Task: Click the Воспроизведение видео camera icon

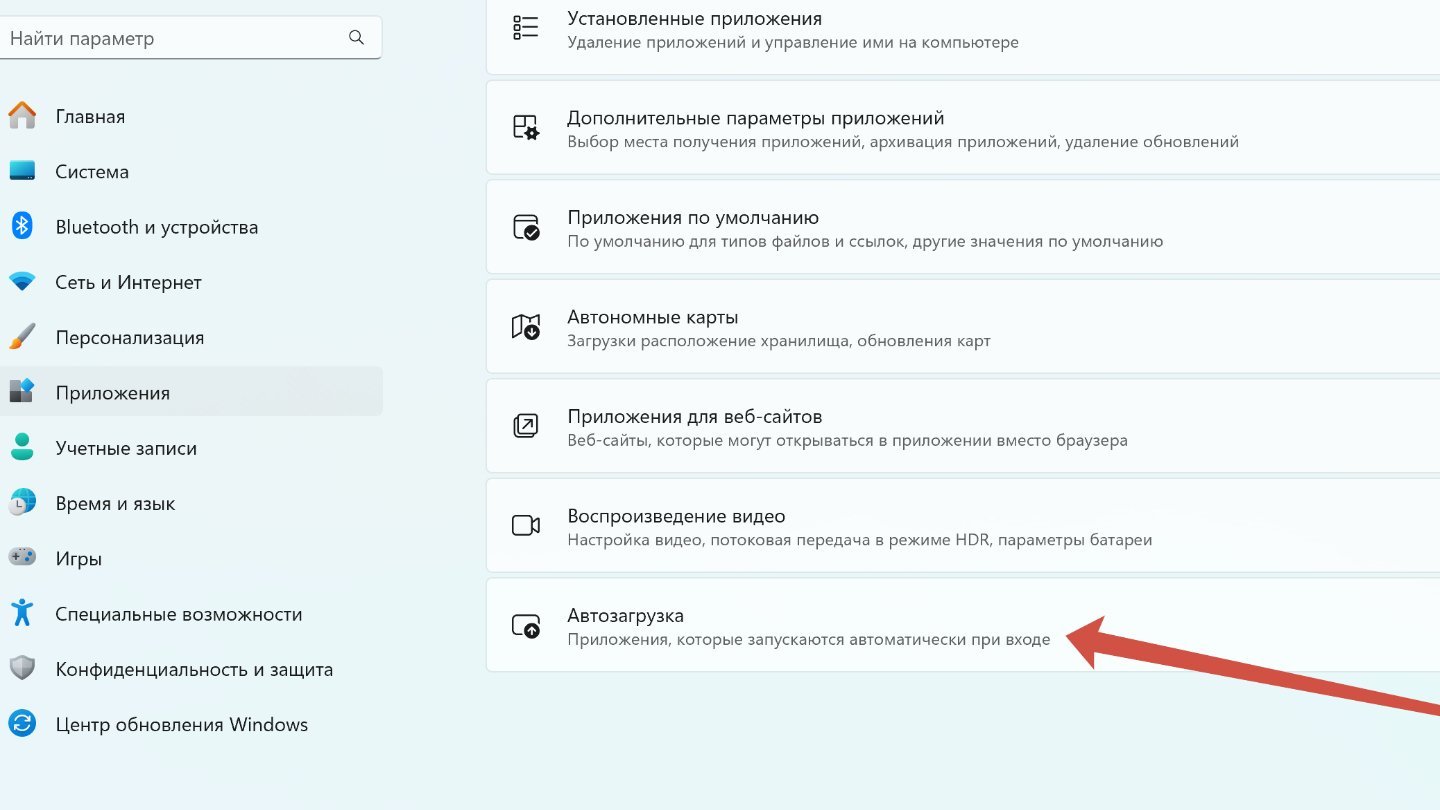Action: point(526,526)
